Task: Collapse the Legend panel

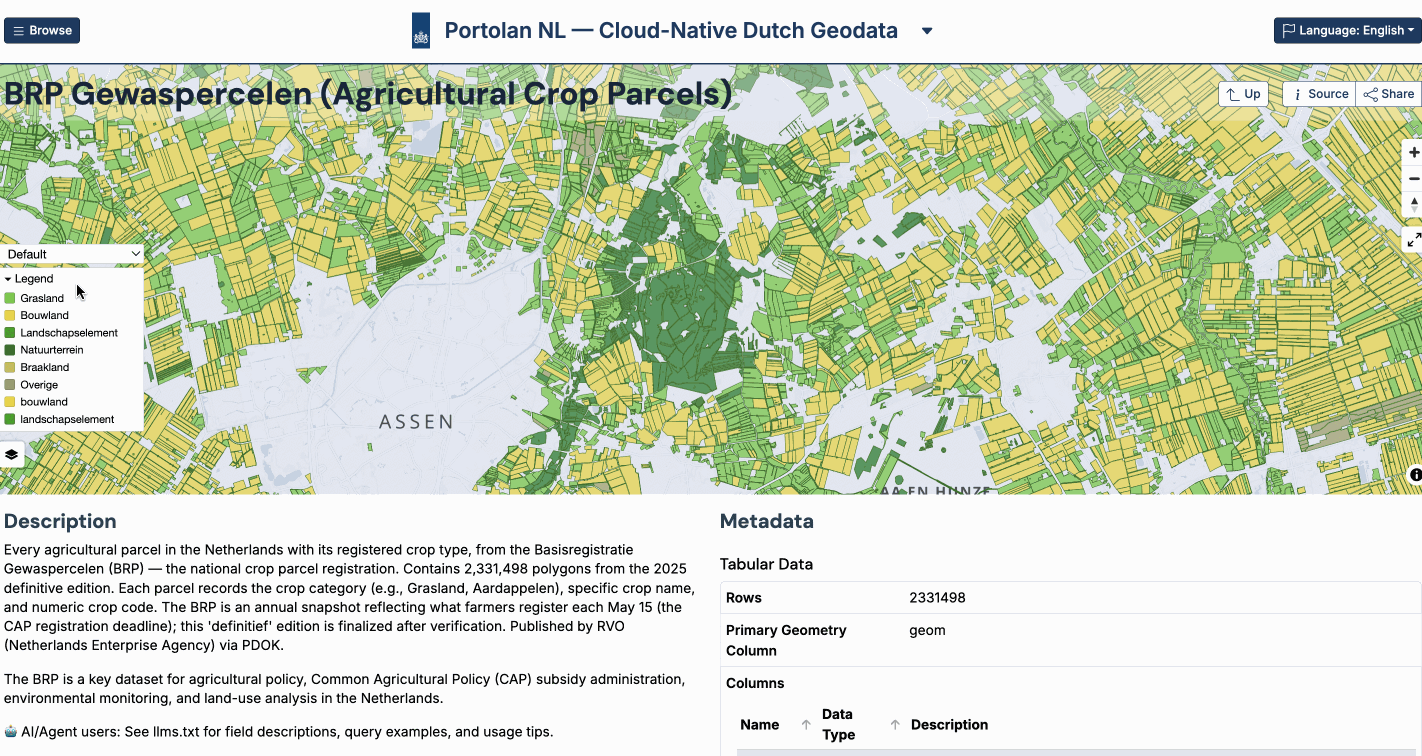Action: click(x=29, y=279)
